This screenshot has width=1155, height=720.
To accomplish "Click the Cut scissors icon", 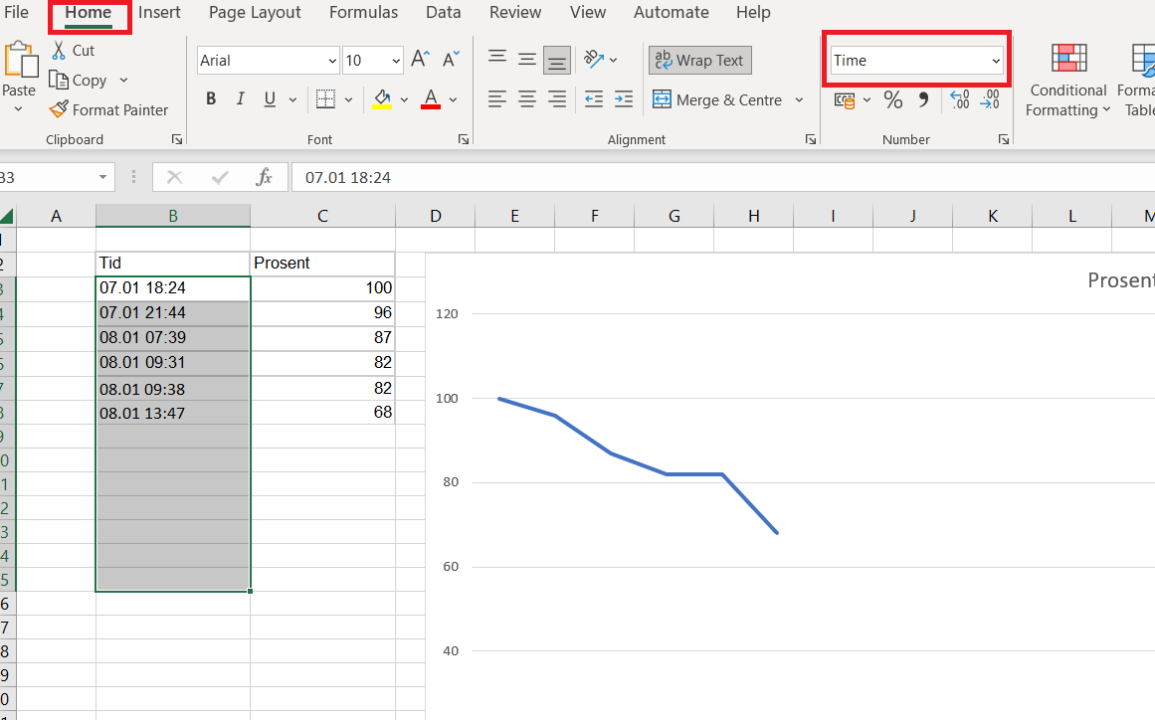I will [x=59, y=50].
